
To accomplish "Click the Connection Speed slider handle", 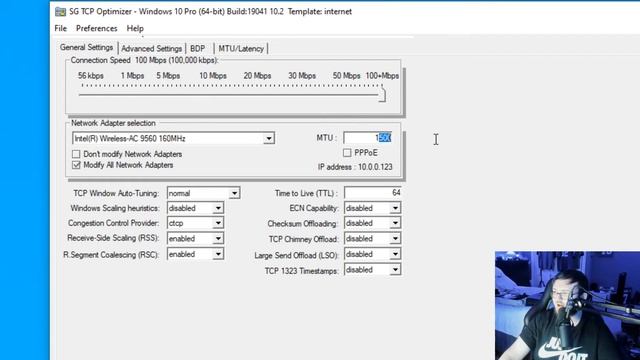I will (382, 95).
